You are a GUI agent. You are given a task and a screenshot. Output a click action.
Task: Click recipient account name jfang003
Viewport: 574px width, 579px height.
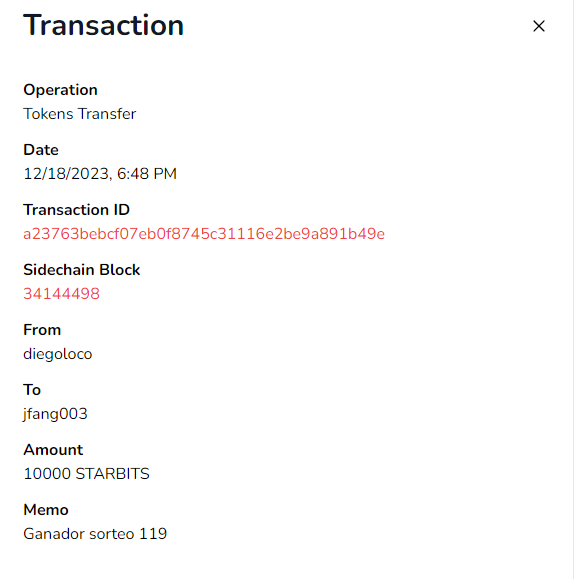pyautogui.click(x=55, y=414)
